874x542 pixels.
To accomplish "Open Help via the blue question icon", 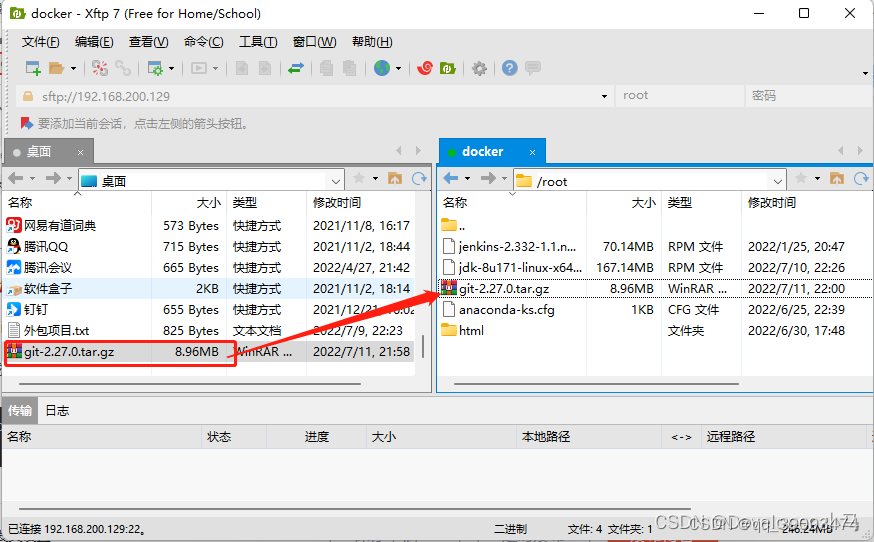I will click(x=509, y=68).
